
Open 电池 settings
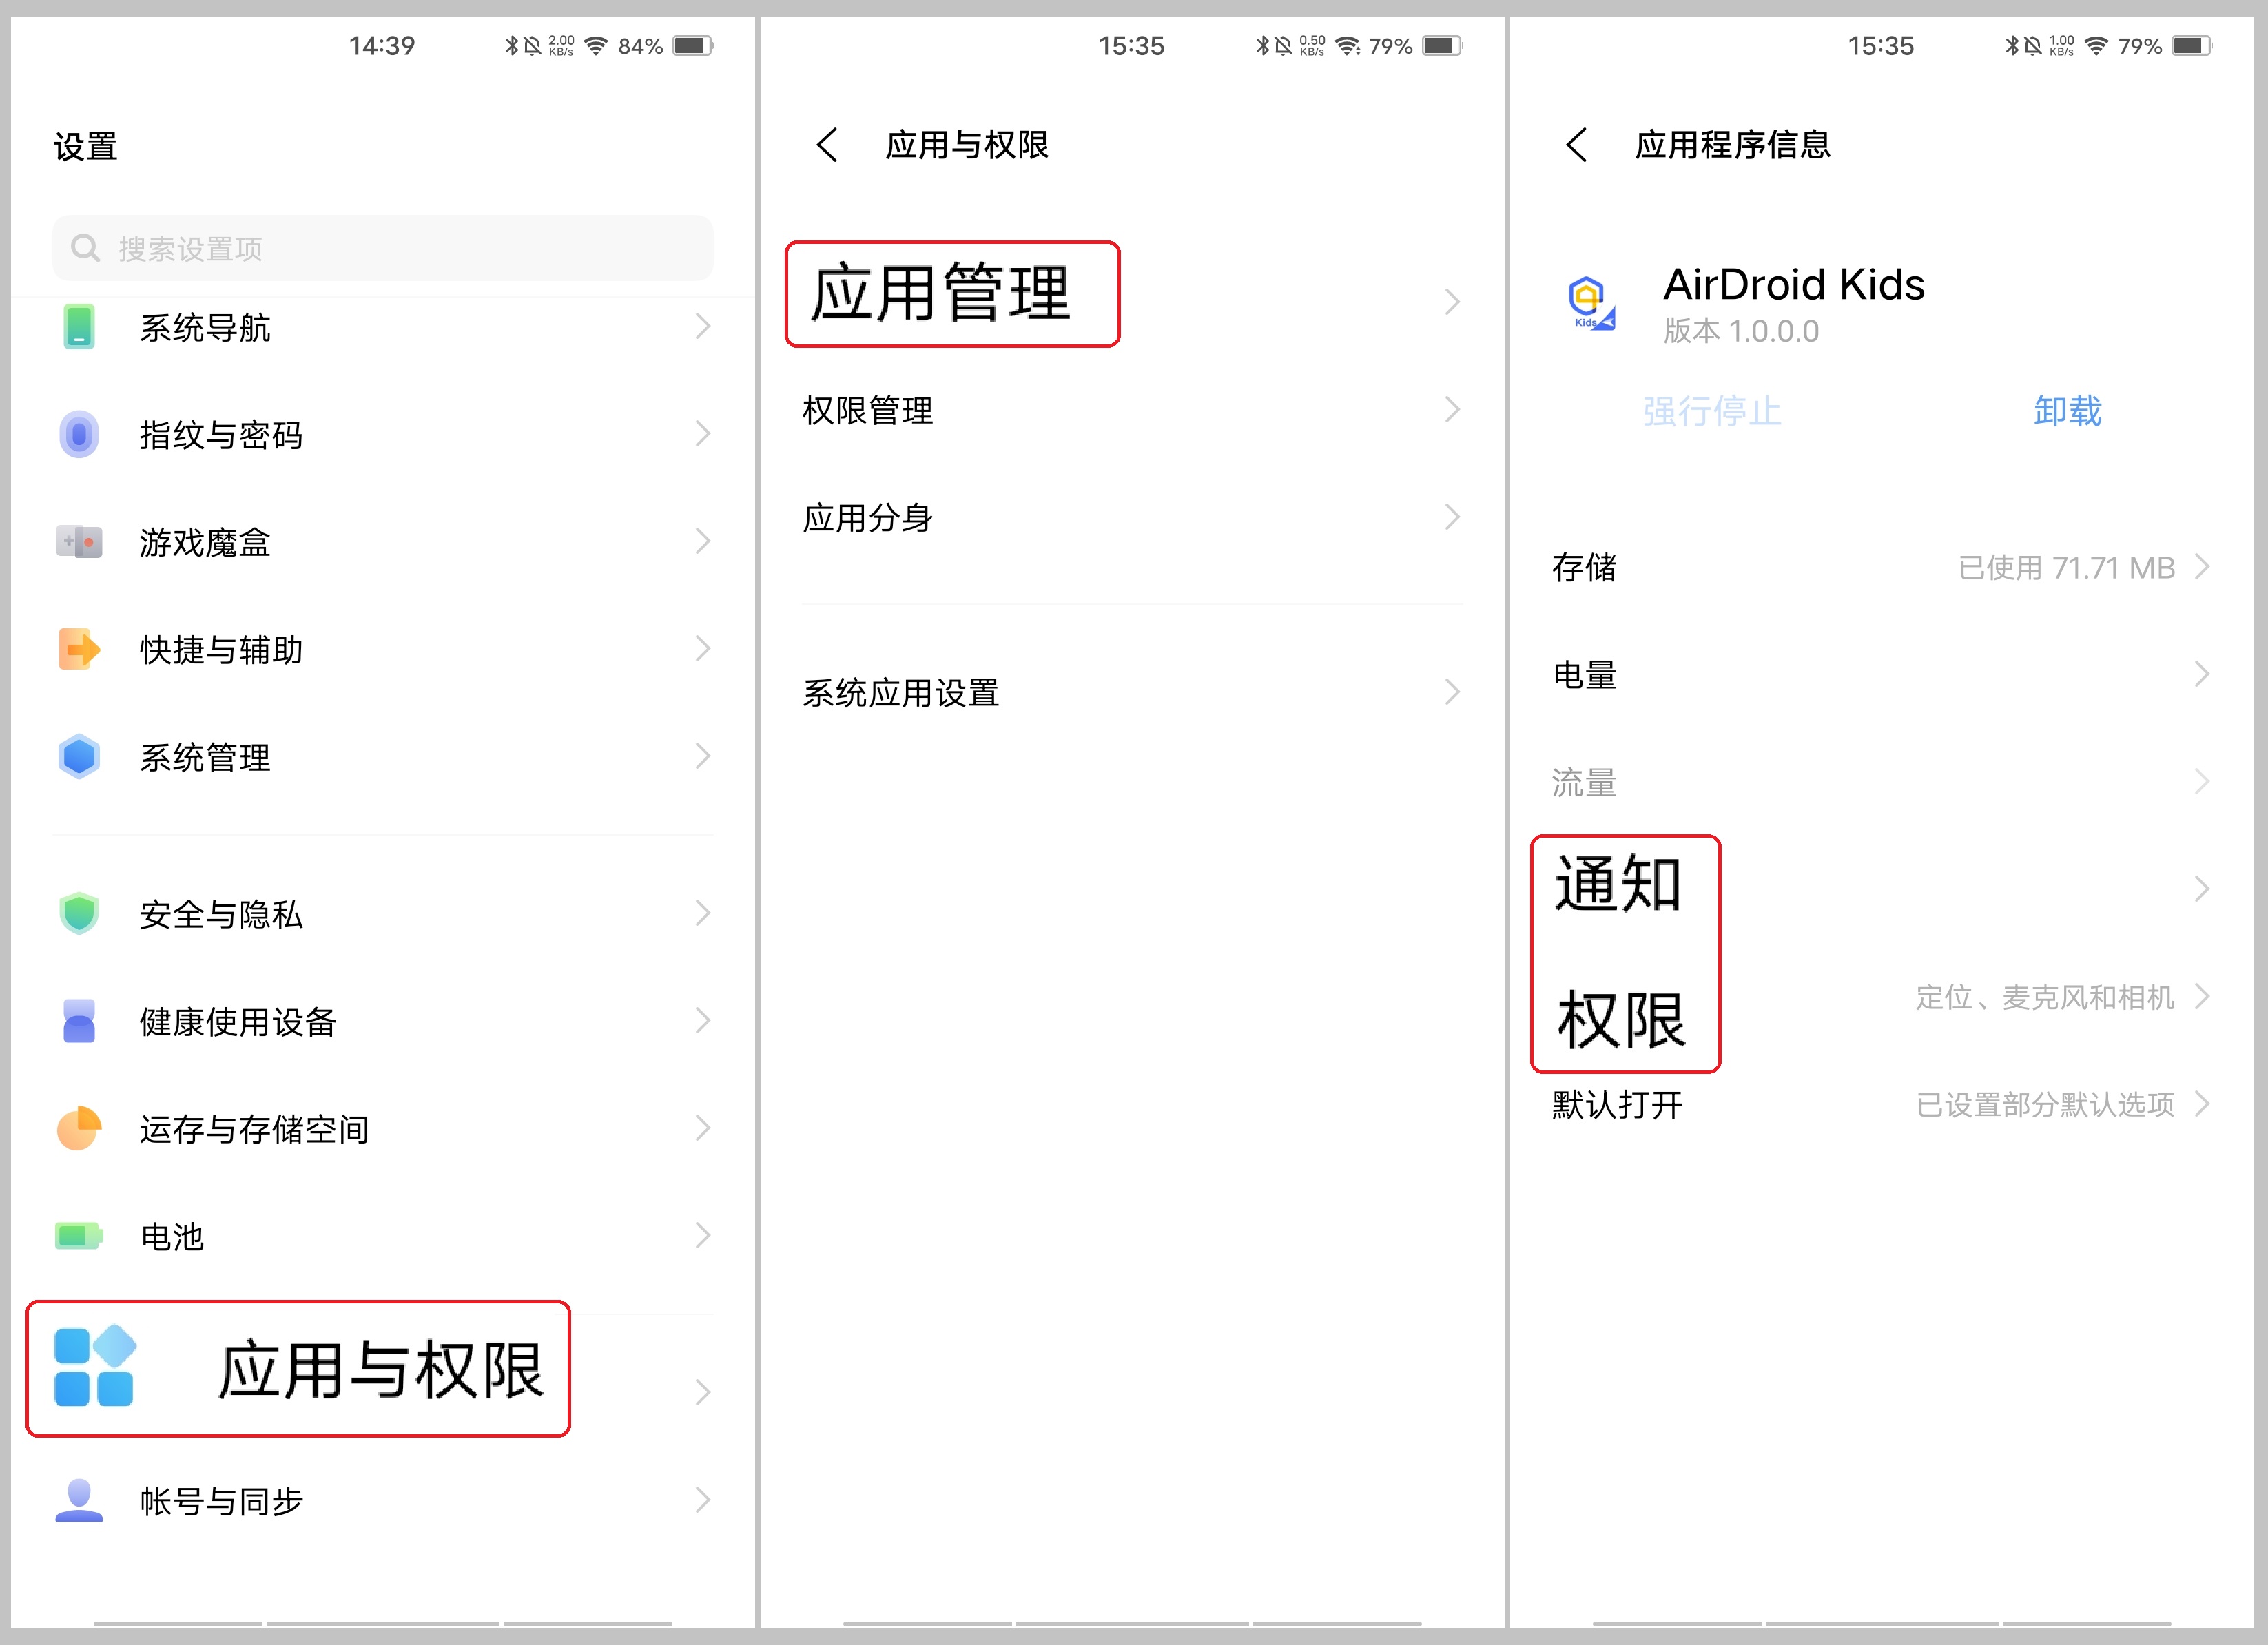(383, 1236)
